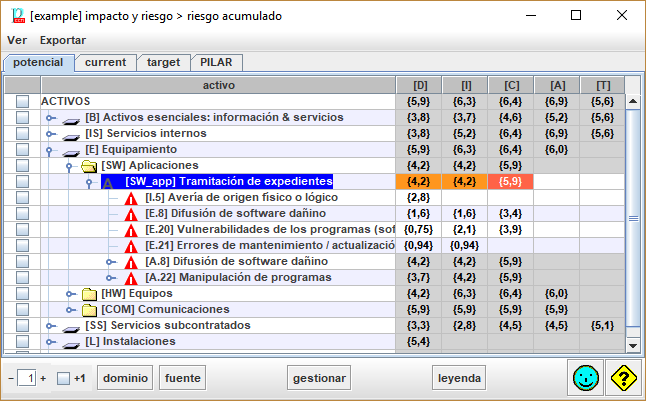Click the plus stepper to increase tree level
The width and height of the screenshot is (646, 401).
point(43,379)
